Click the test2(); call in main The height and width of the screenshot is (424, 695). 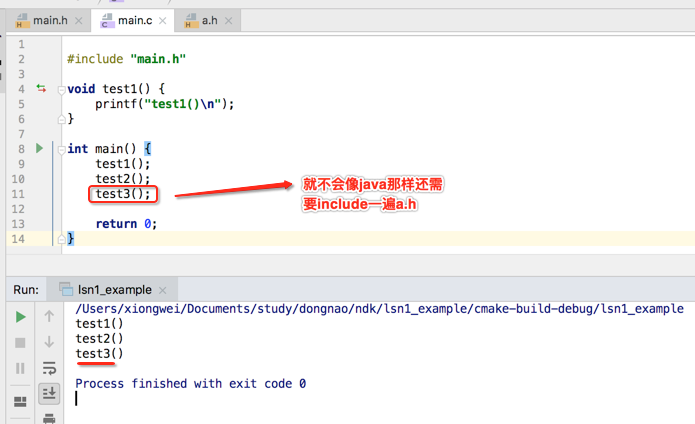tap(123, 179)
